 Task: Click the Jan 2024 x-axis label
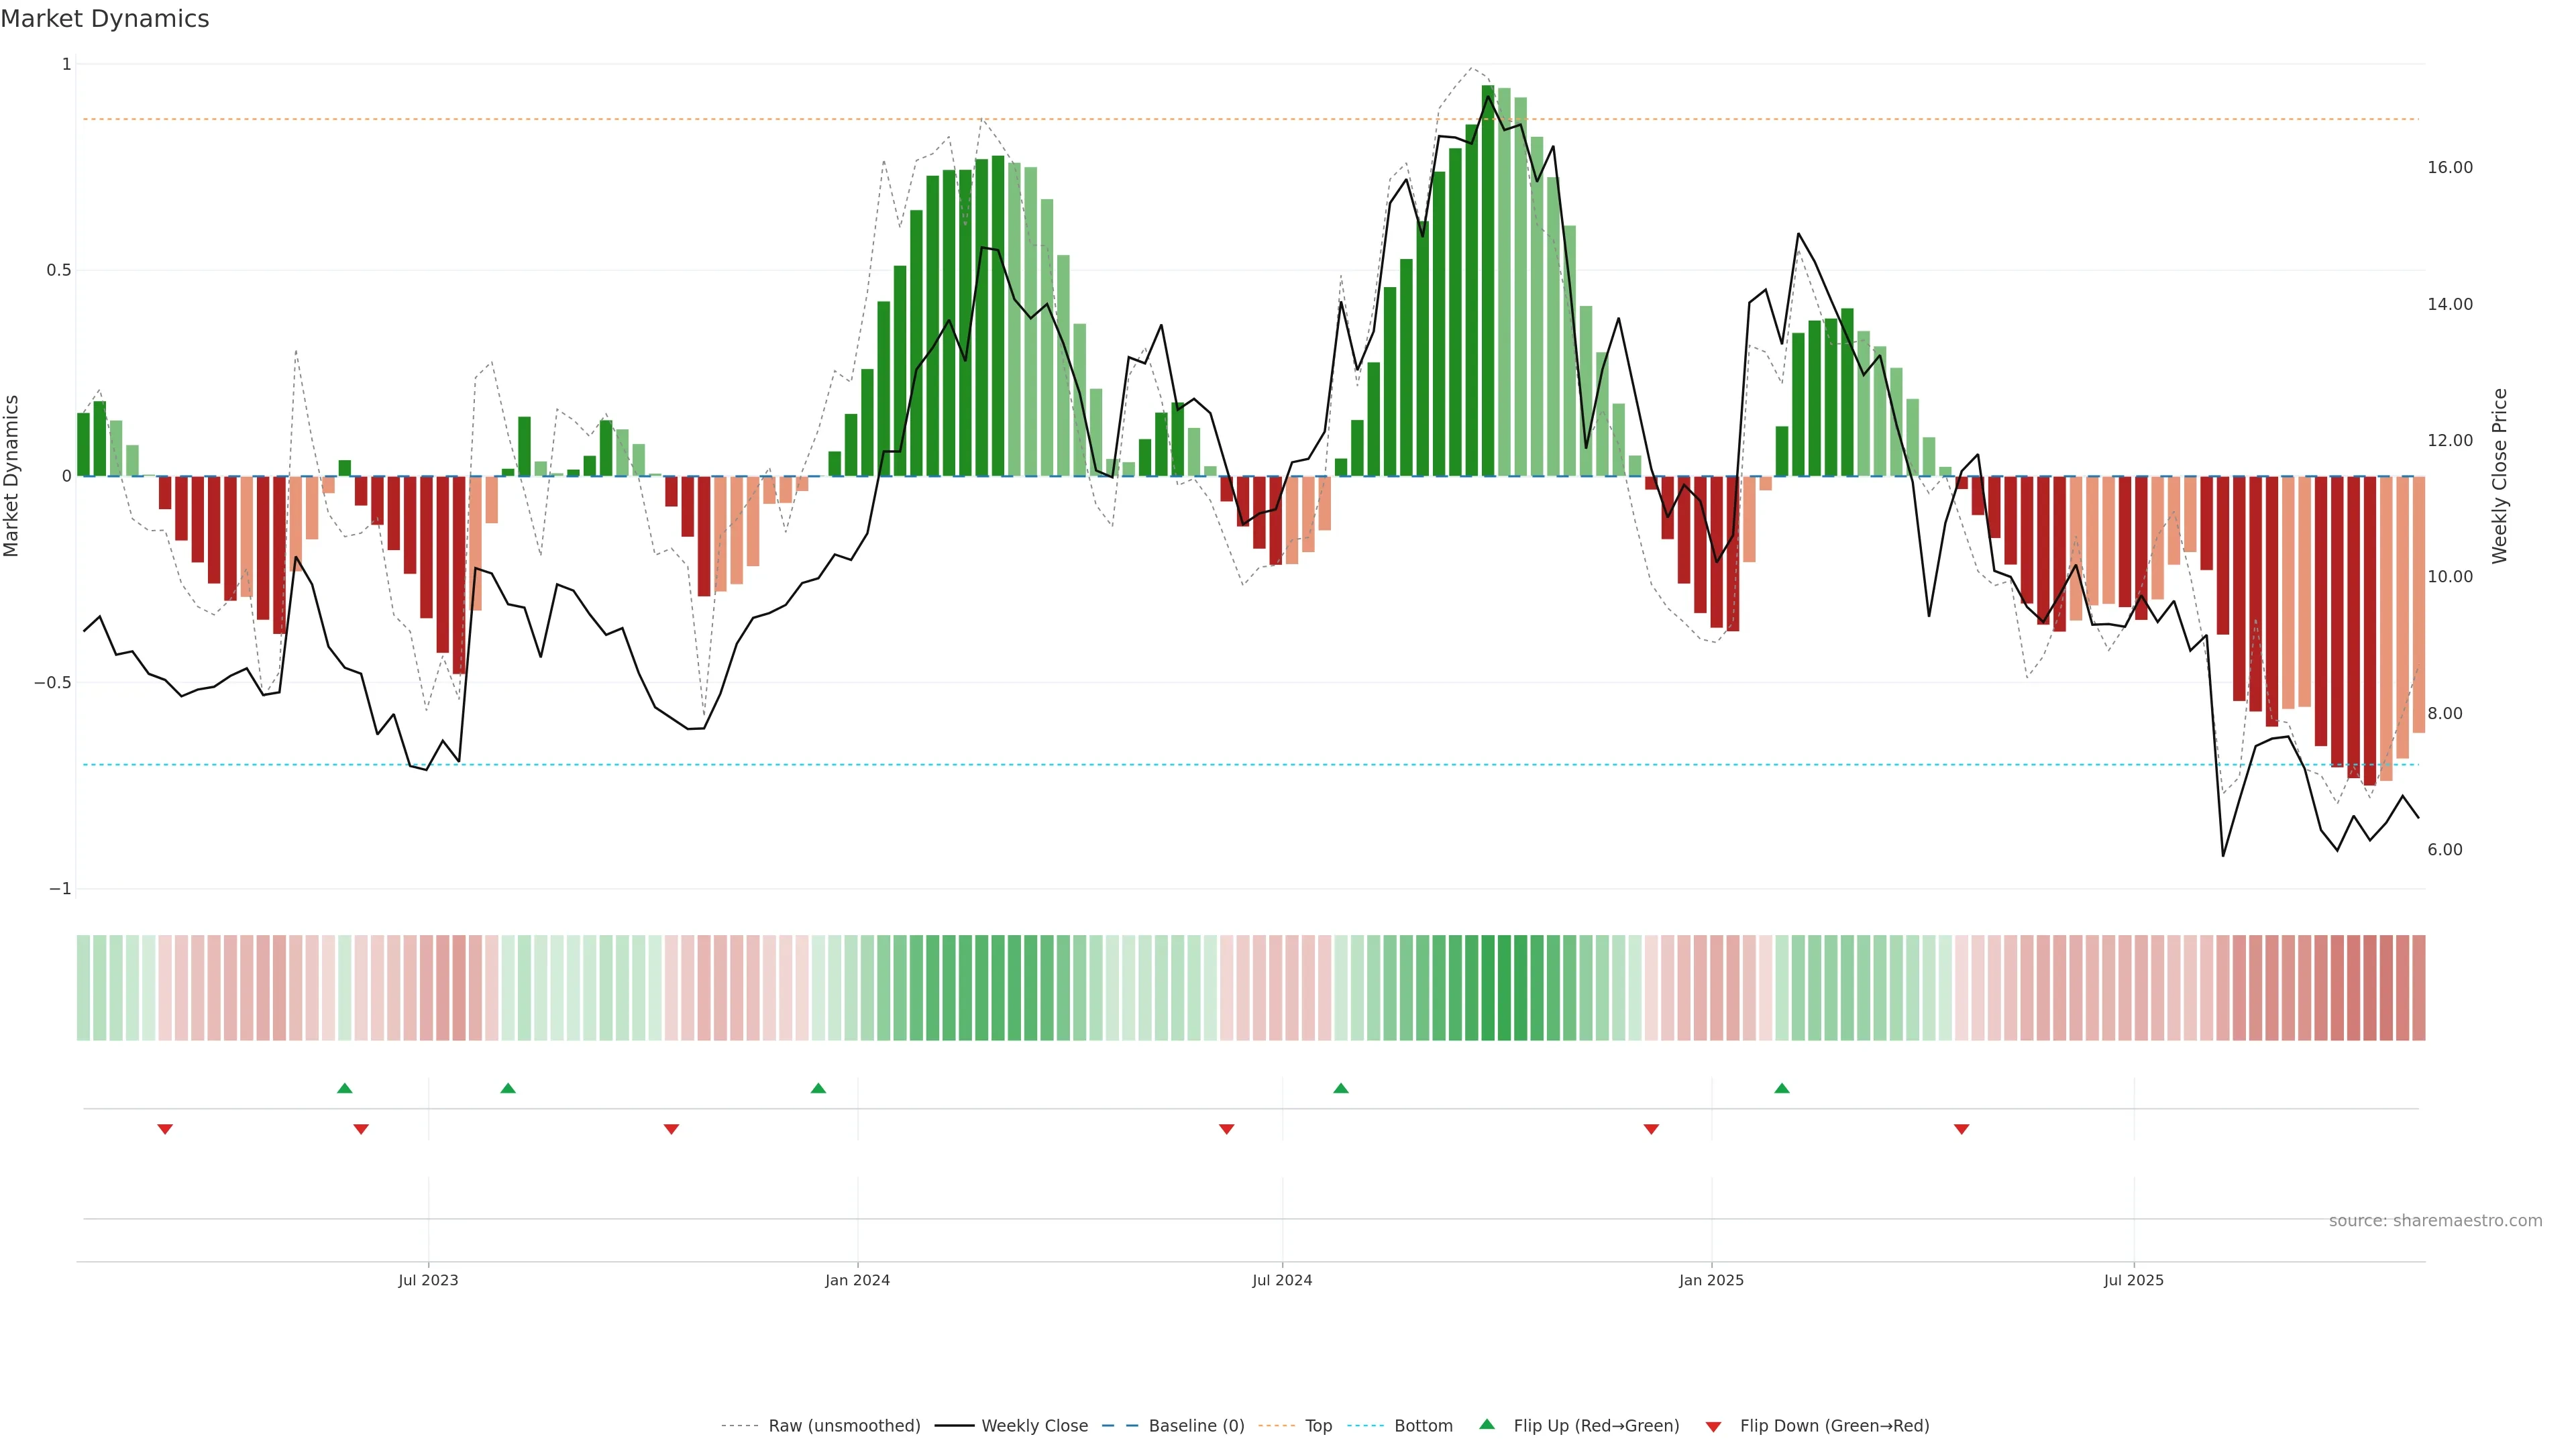click(857, 1280)
